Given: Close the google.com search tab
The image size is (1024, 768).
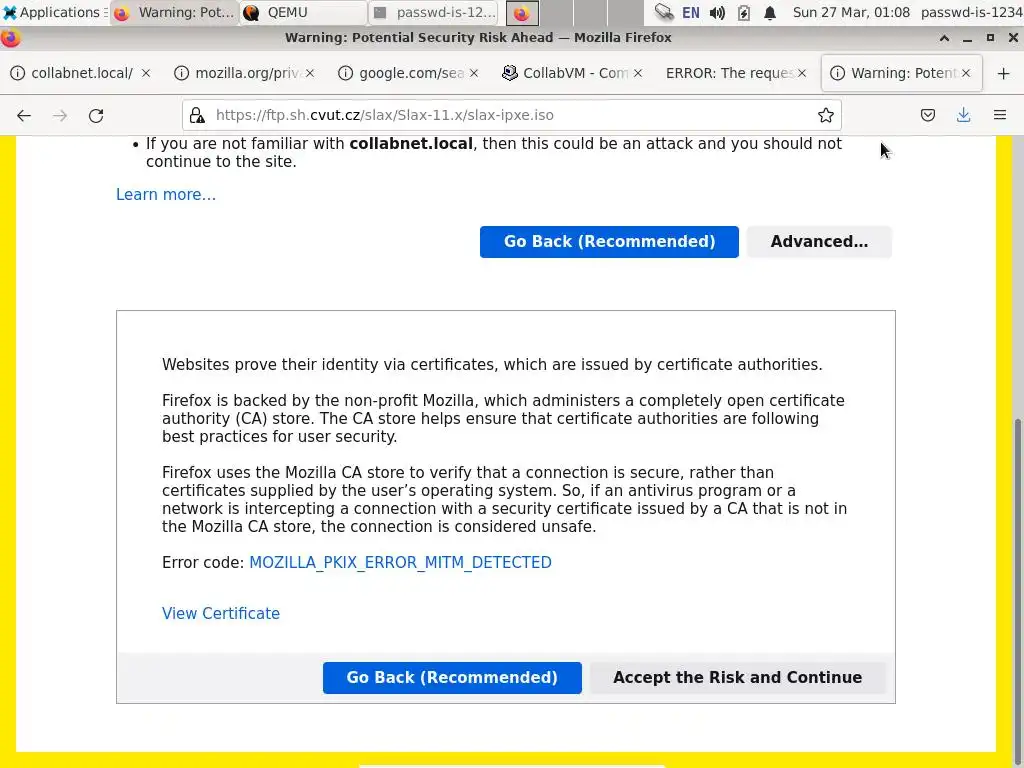Looking at the screenshot, I should 474,73.
